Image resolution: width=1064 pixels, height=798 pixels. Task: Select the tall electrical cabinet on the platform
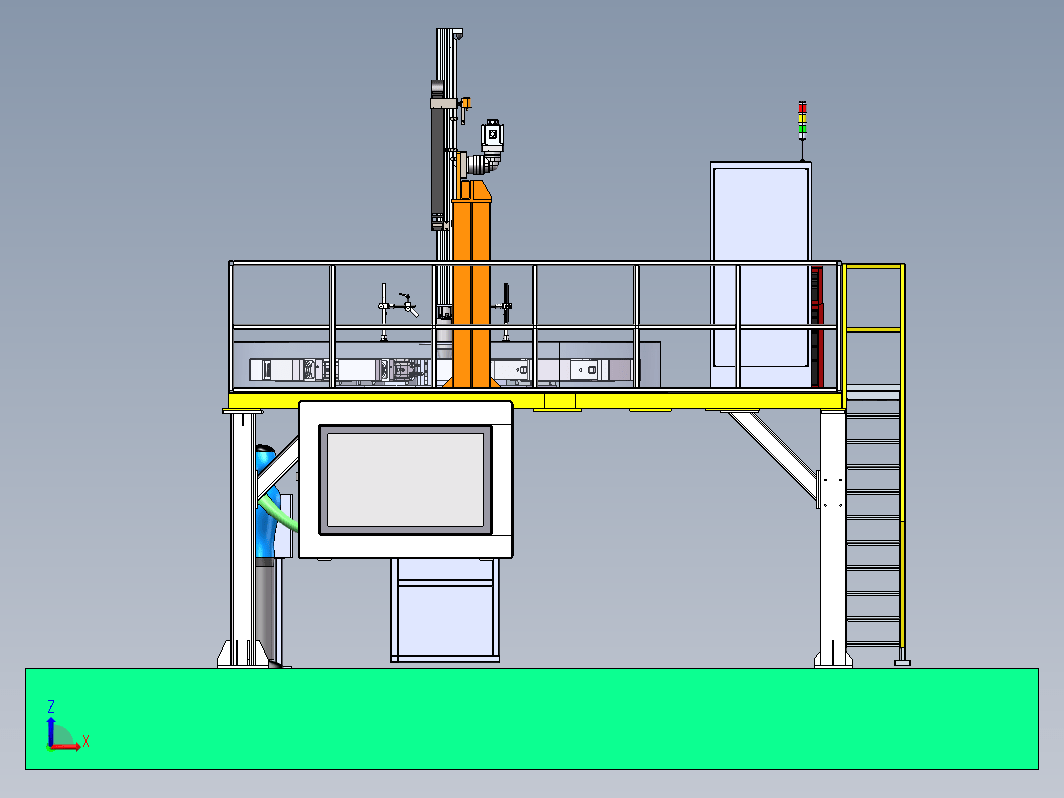click(x=761, y=273)
